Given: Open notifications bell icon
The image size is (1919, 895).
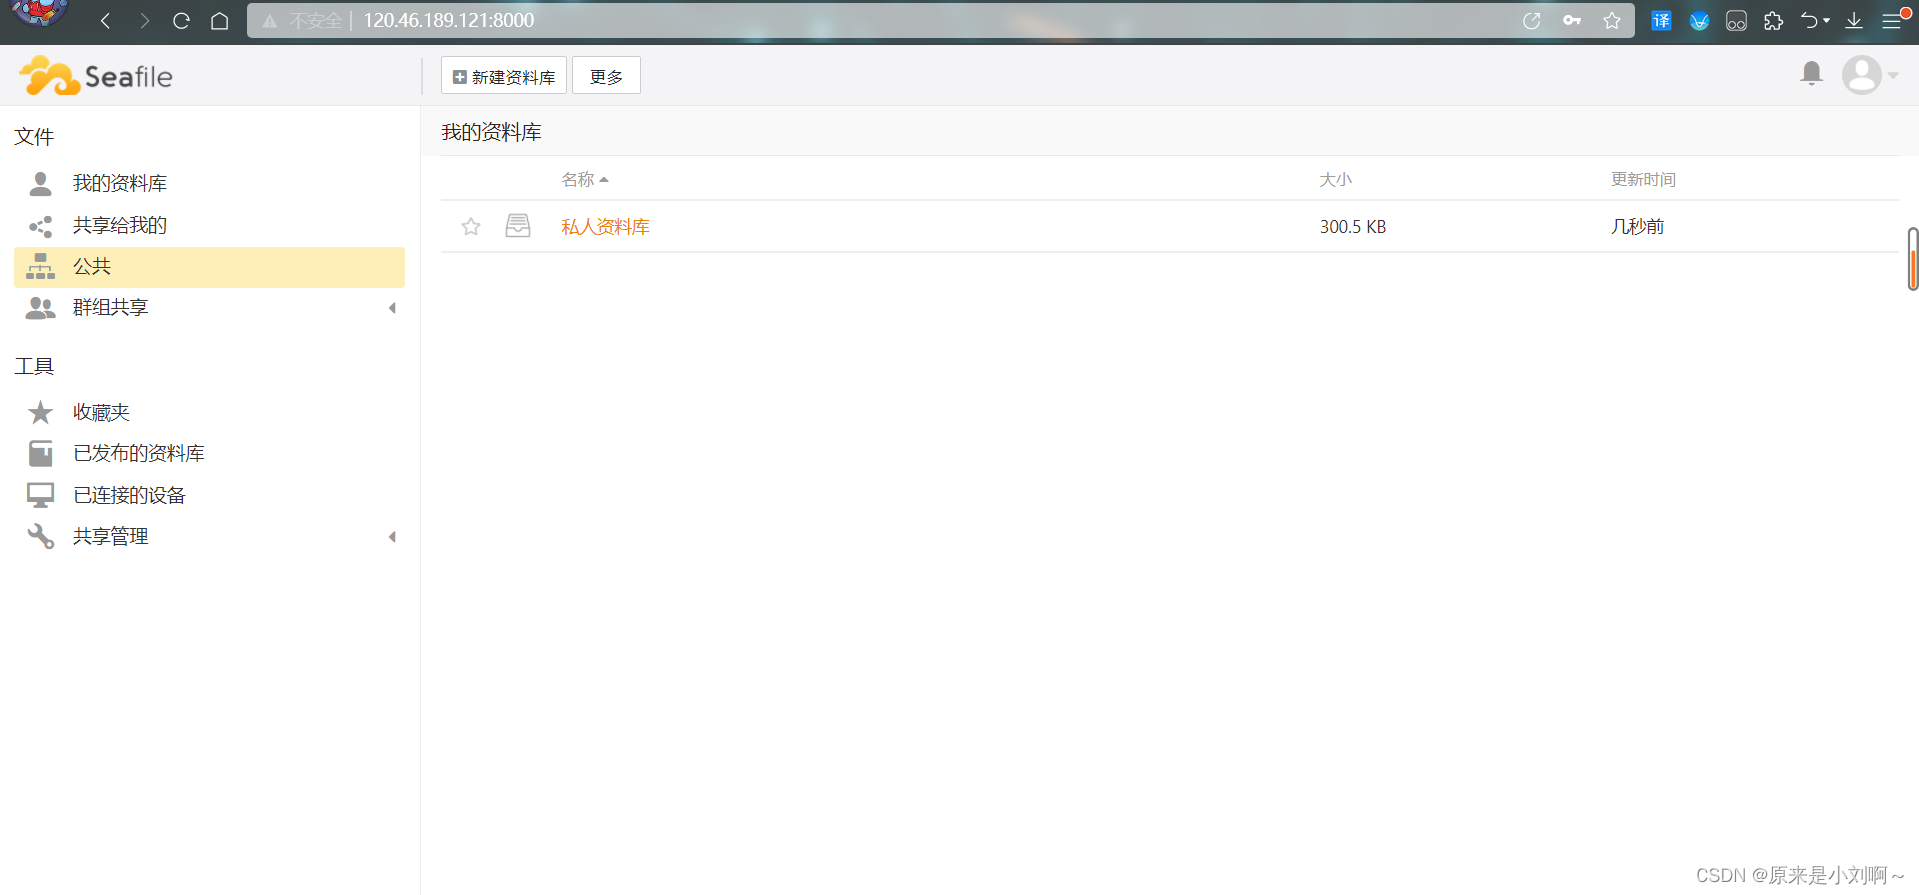Looking at the screenshot, I should click(x=1811, y=74).
